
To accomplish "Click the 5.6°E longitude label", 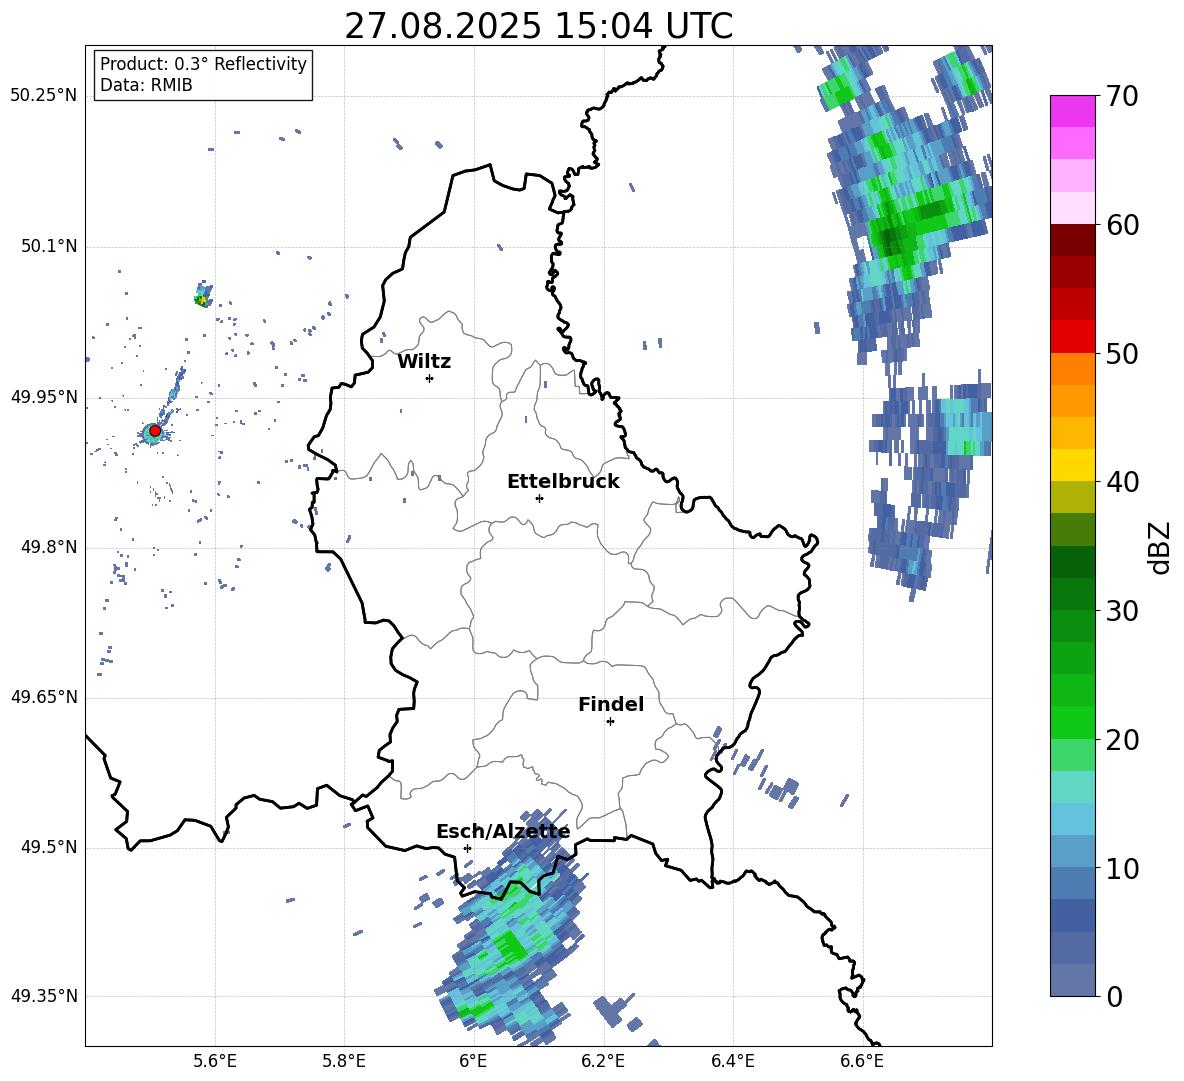I will pyautogui.click(x=215, y=1061).
